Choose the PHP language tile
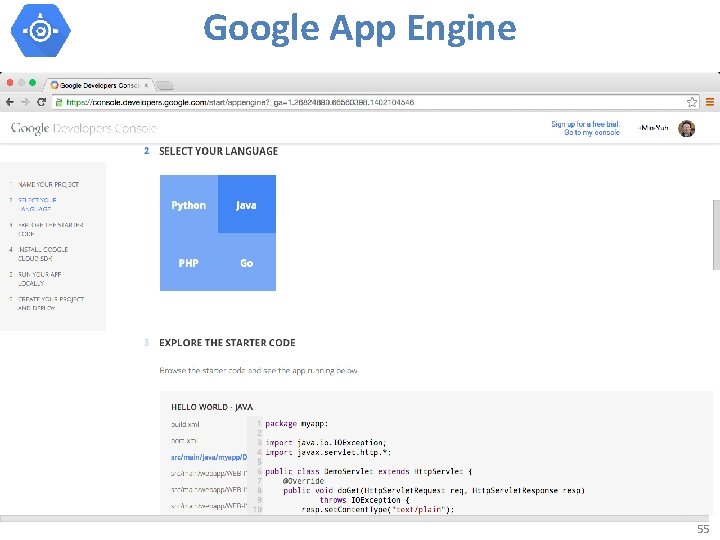 189,262
